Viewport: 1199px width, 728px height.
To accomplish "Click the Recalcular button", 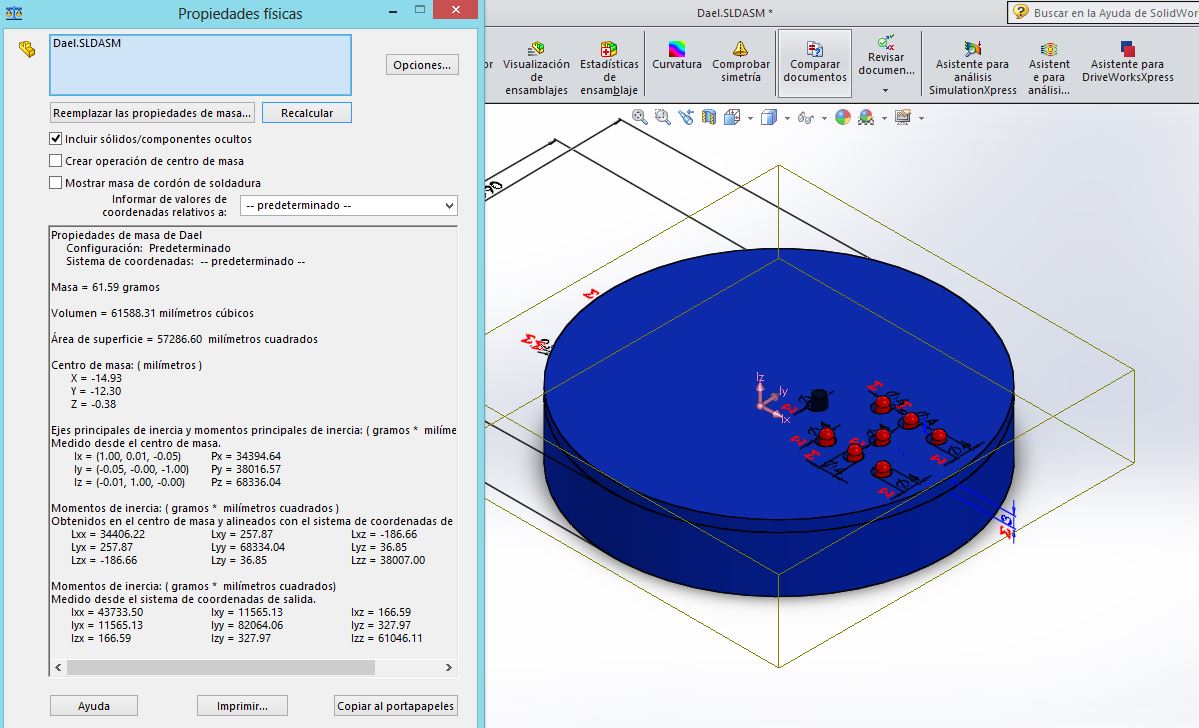I will click(307, 112).
